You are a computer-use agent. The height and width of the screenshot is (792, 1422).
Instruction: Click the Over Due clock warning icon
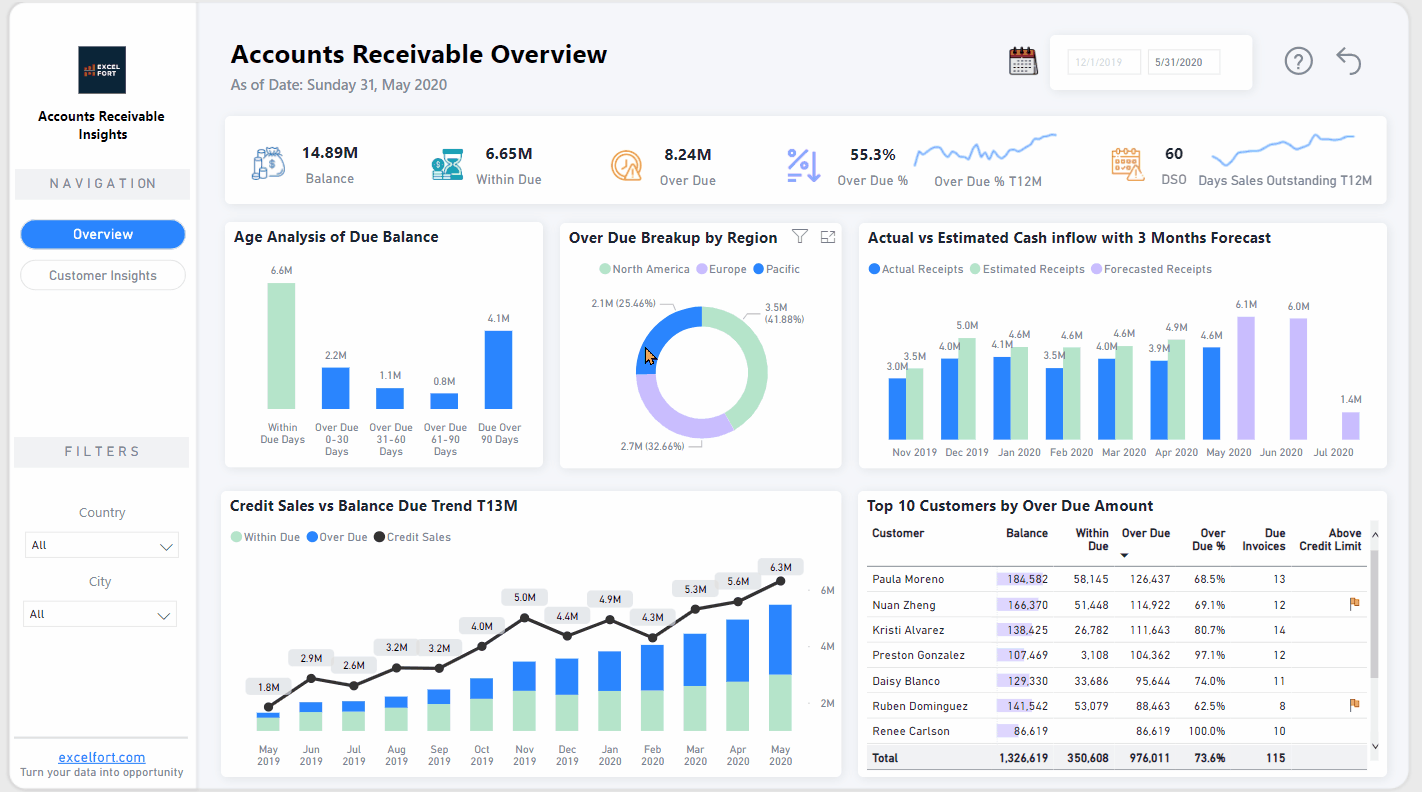tap(626, 165)
